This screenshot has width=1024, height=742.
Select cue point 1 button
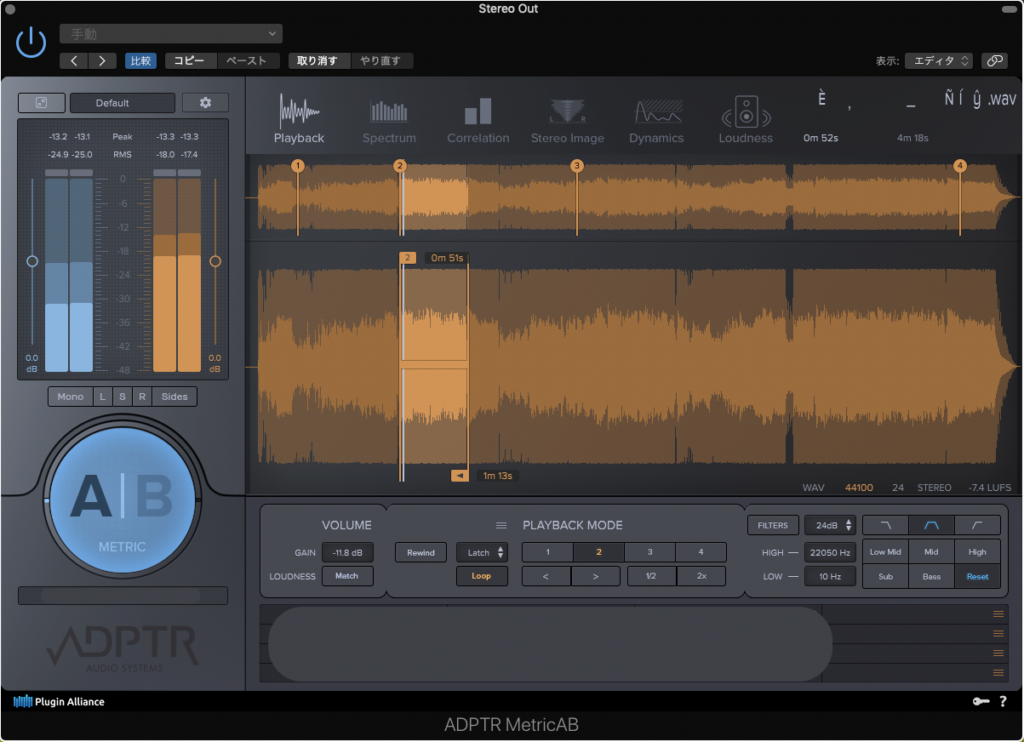(x=547, y=553)
